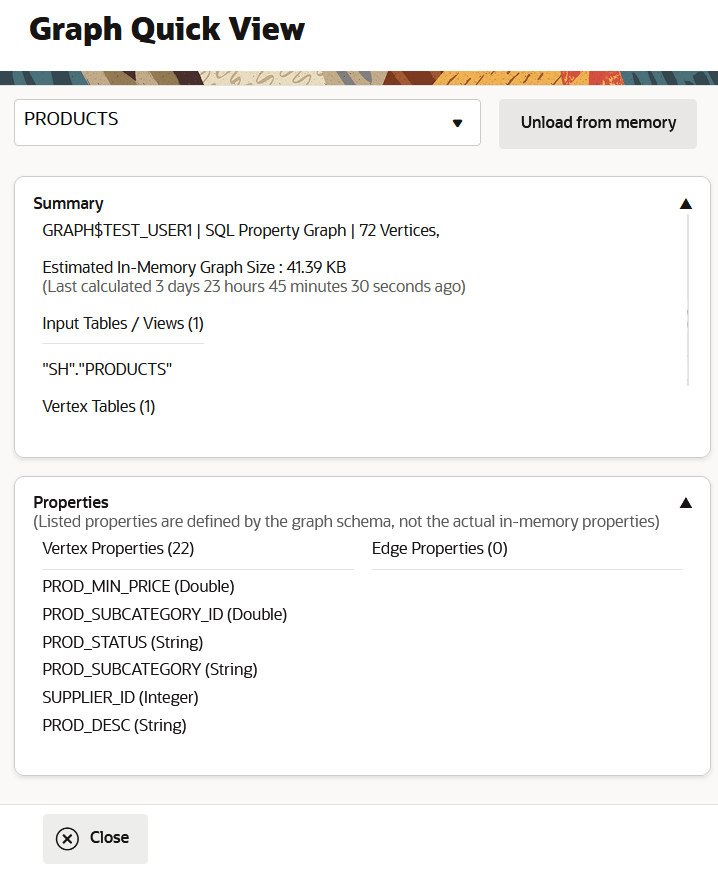
Task: Click the "SH"."PRODUCTS" input table entry
Action: coord(107,369)
